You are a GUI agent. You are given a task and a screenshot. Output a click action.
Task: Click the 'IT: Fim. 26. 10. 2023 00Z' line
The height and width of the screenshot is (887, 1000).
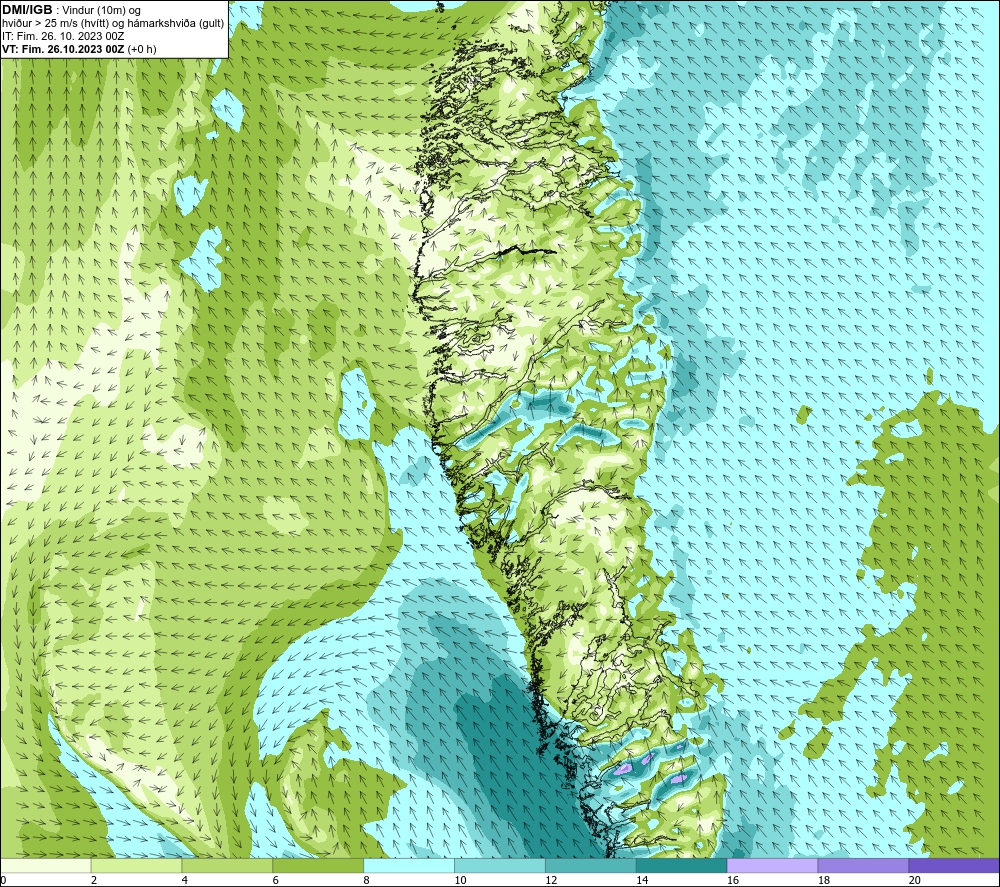(62, 36)
